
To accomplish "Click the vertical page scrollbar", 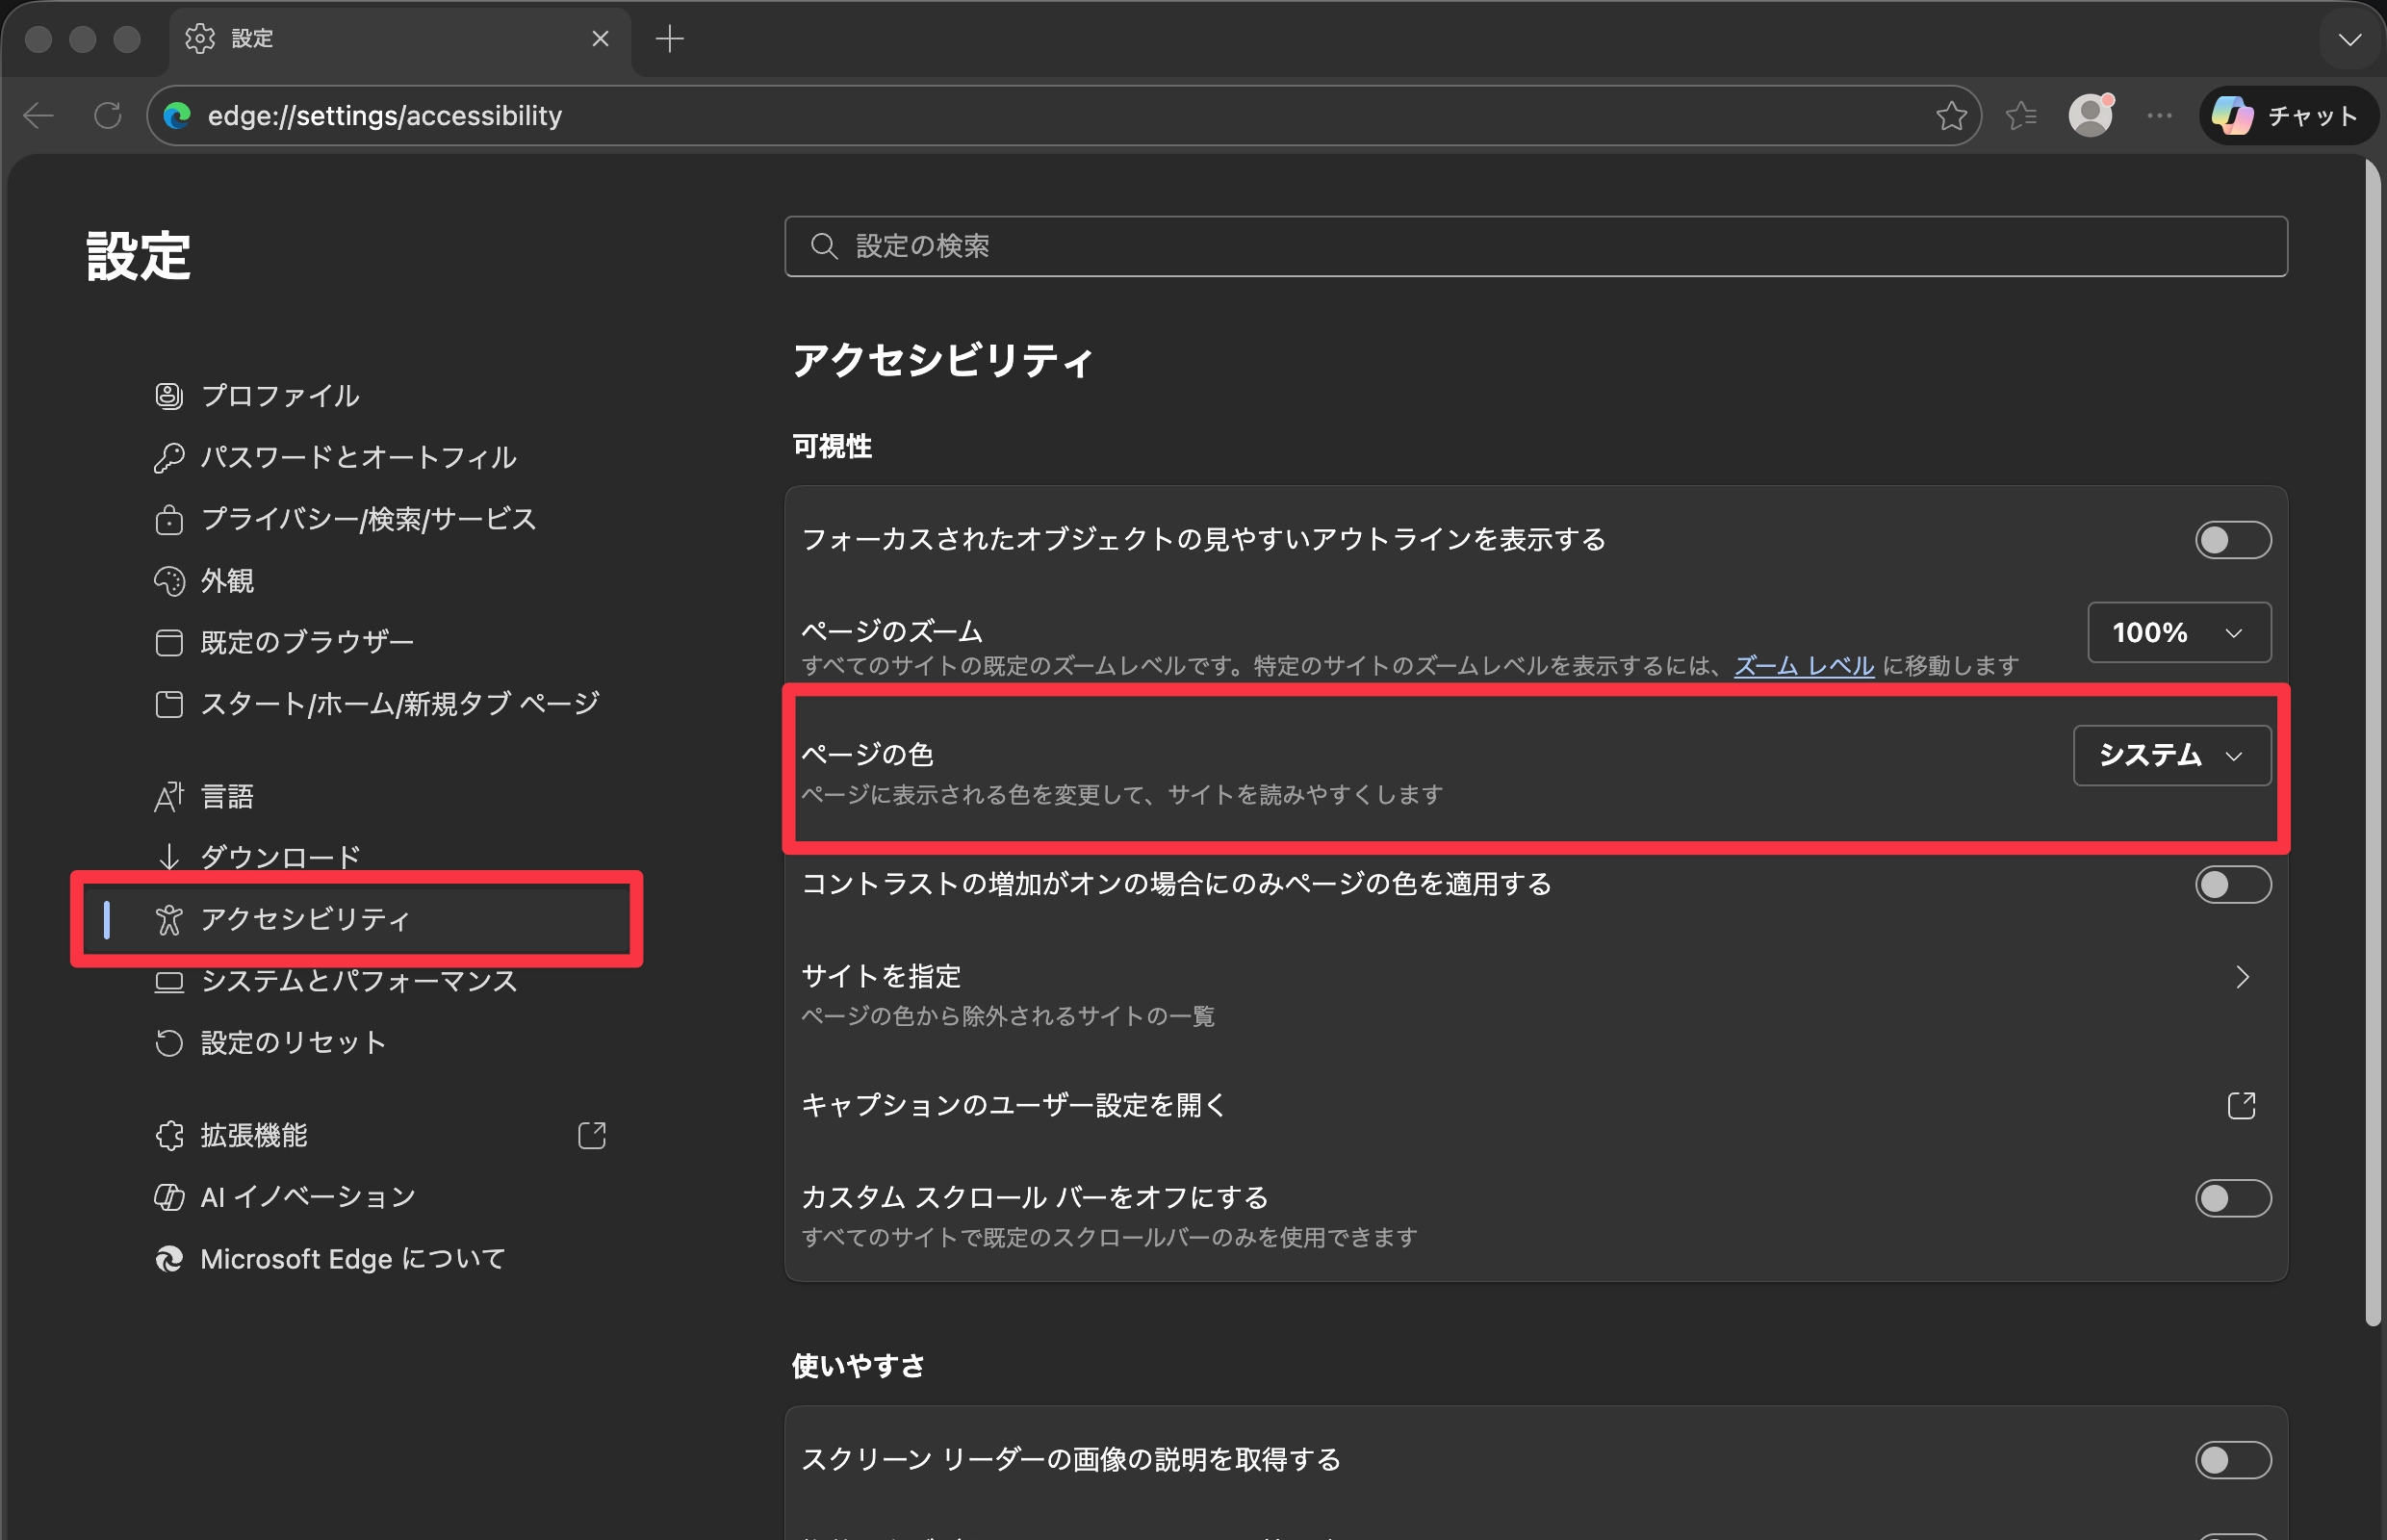I will coord(2372,740).
